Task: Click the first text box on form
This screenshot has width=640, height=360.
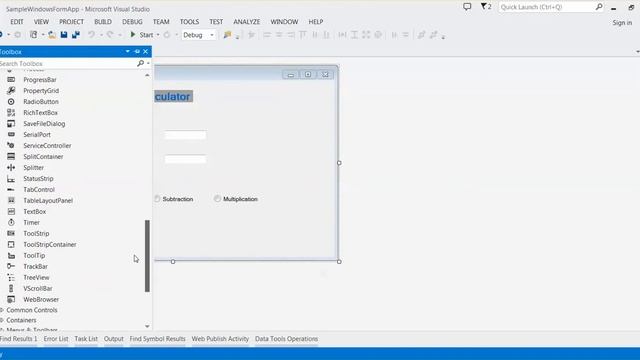Action: pyautogui.click(x=185, y=135)
